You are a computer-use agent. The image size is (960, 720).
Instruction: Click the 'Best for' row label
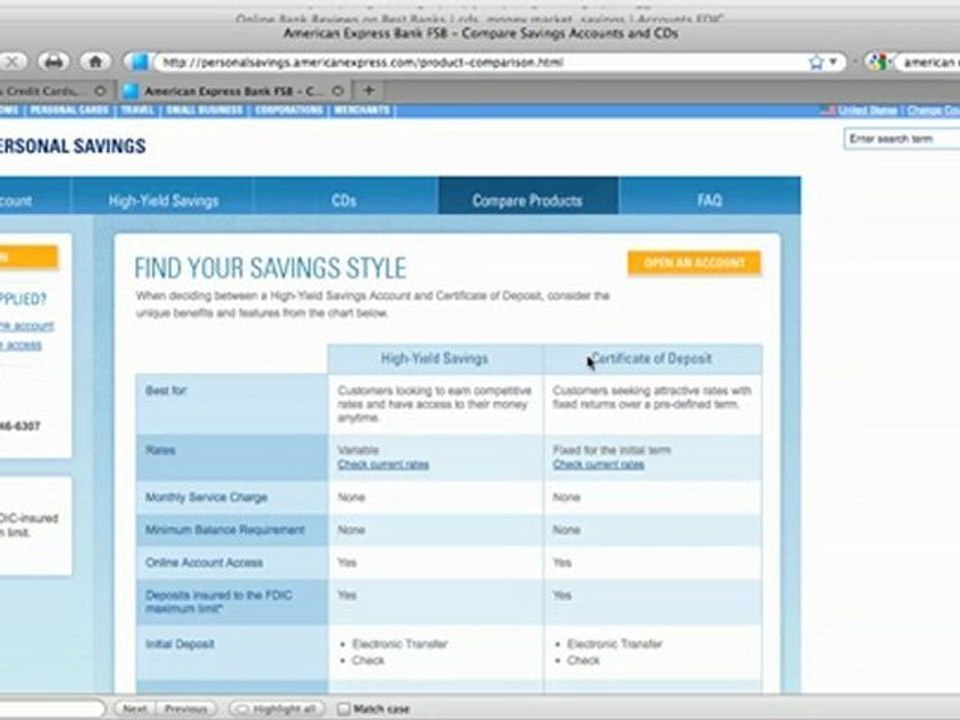(167, 391)
